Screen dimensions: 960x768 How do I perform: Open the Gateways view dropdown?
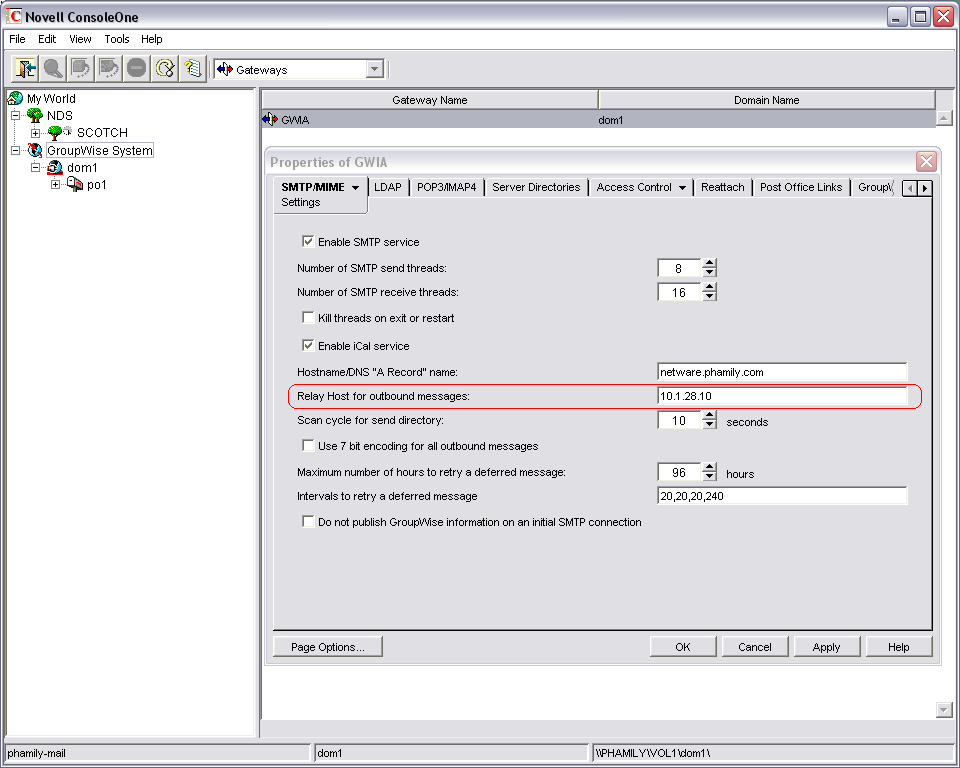375,69
